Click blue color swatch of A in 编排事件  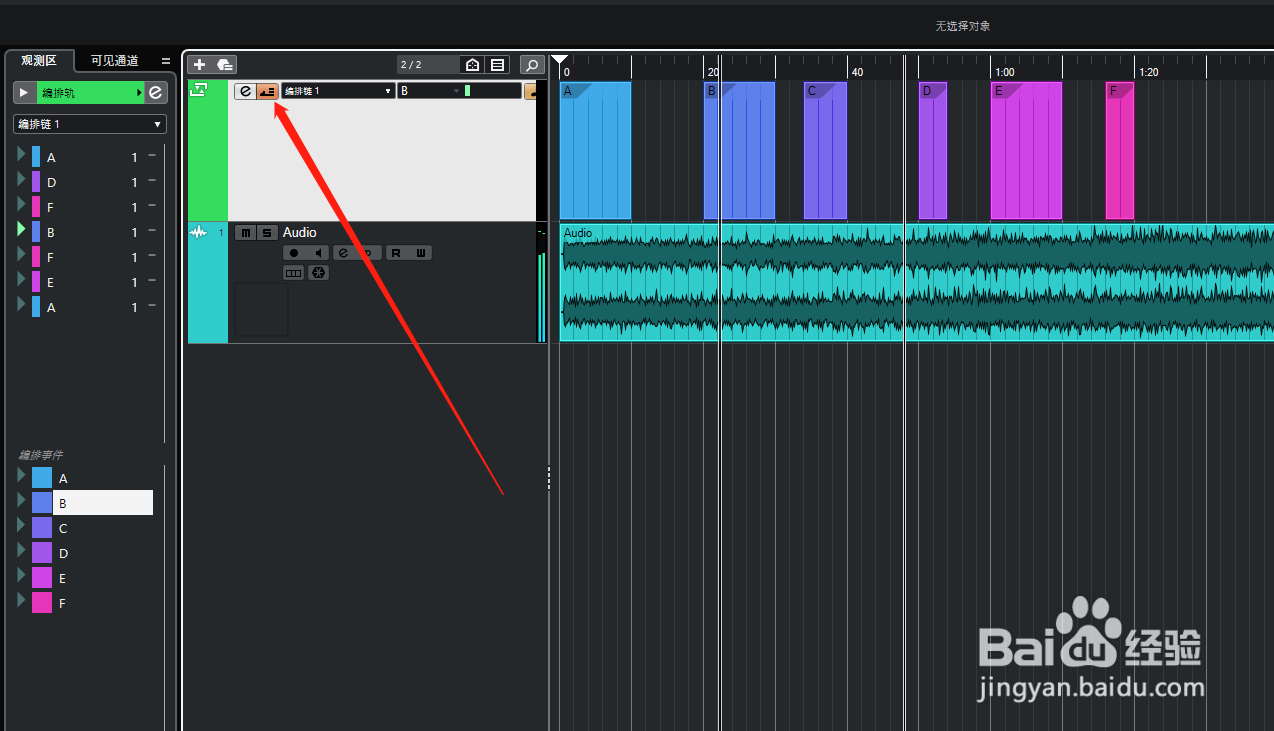(x=41, y=478)
